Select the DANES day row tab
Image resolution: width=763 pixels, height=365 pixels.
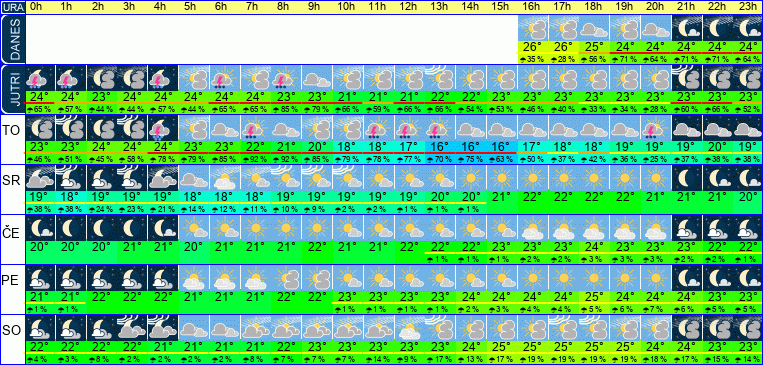coord(12,39)
